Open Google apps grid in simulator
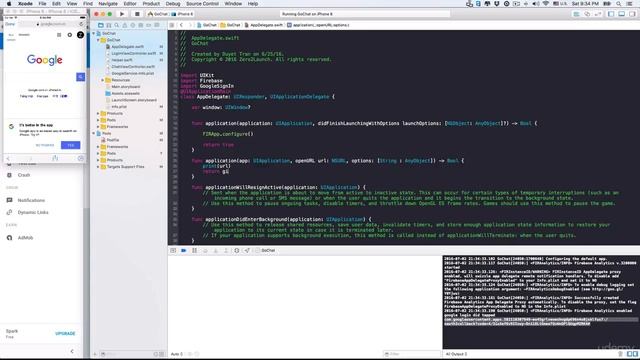640x360 pixels. click(x=59, y=35)
